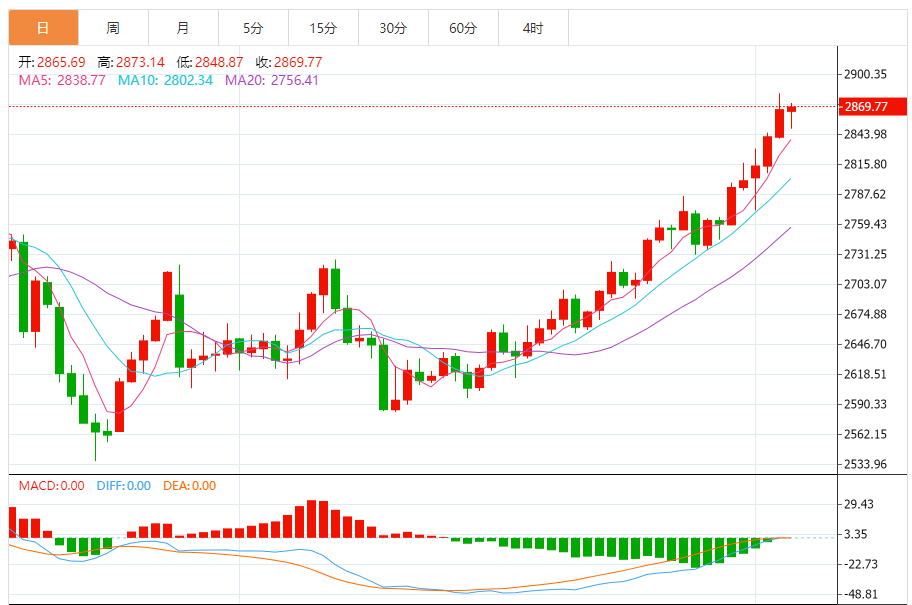Switch to the 月 monthly tab
This screenshot has width=912, height=605.
tap(183, 27)
